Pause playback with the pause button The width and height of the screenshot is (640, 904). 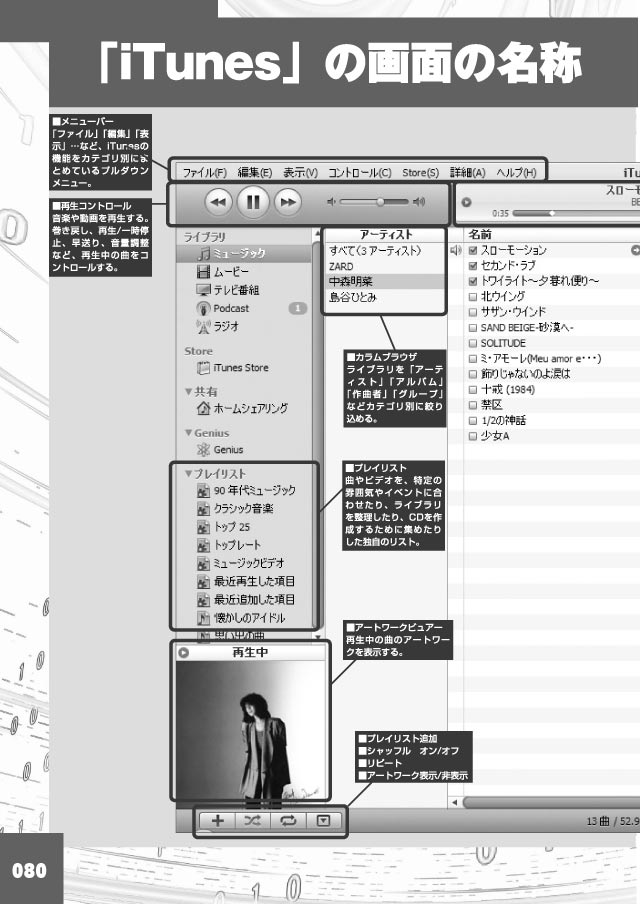click(x=253, y=203)
